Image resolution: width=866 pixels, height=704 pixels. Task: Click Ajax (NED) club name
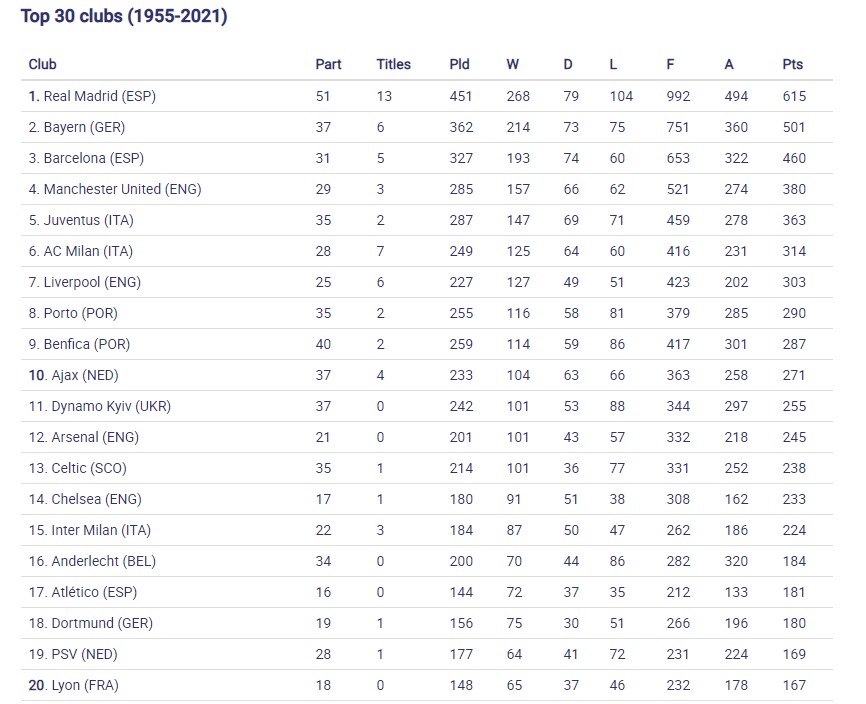pos(81,375)
